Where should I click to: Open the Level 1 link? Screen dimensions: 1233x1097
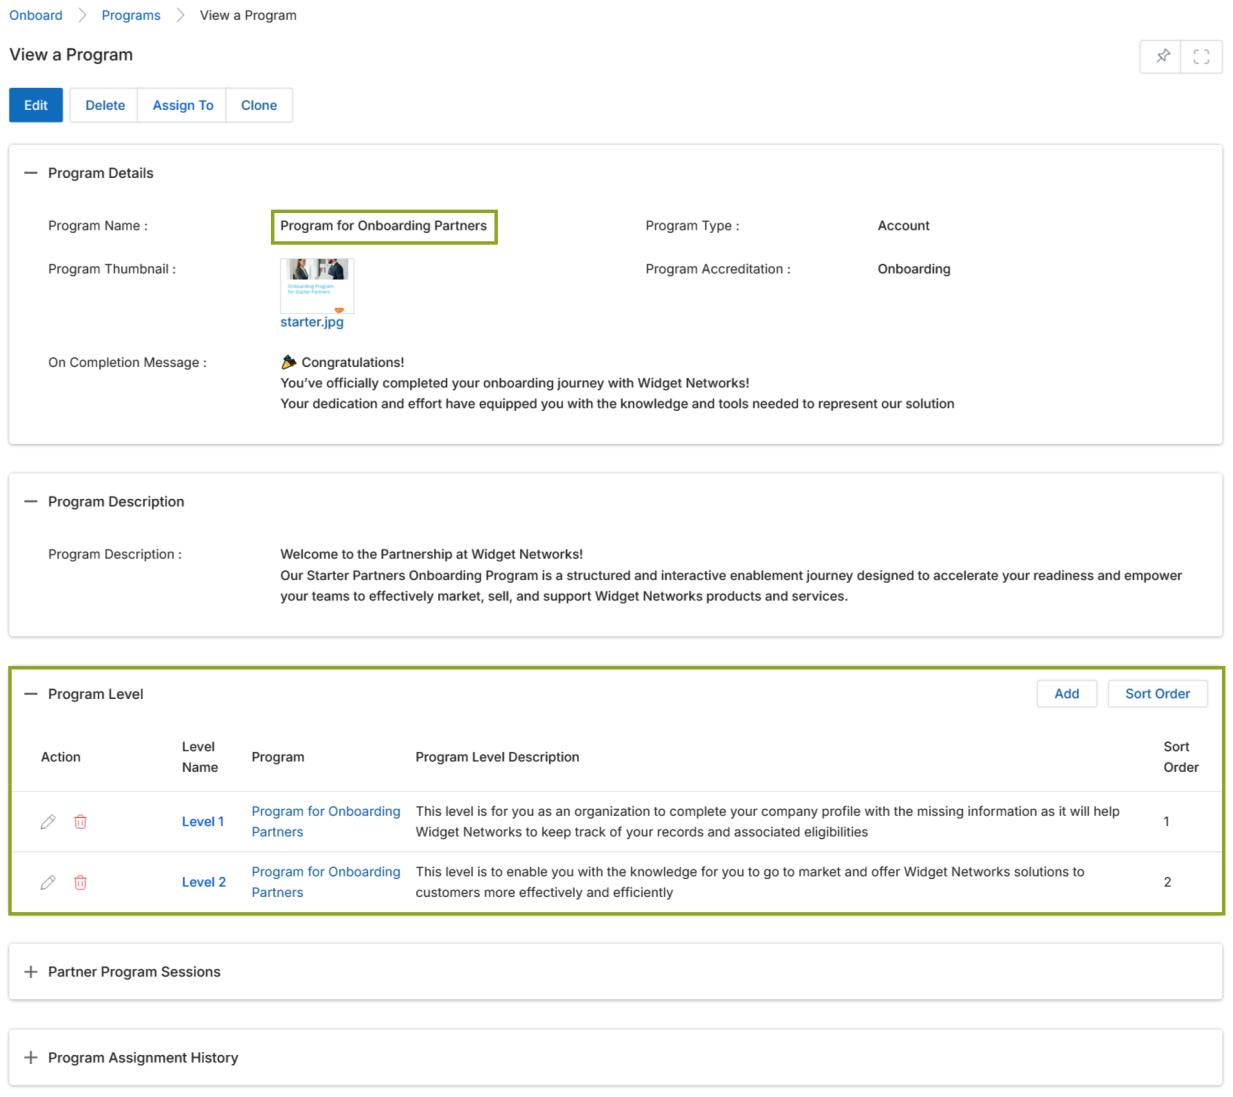203,822
